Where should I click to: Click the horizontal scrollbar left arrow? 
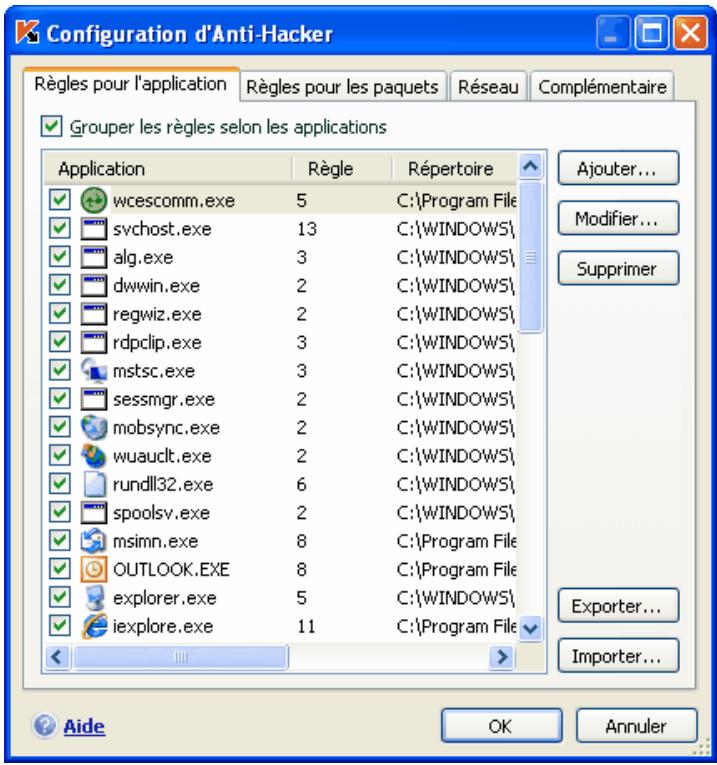click(x=58, y=657)
